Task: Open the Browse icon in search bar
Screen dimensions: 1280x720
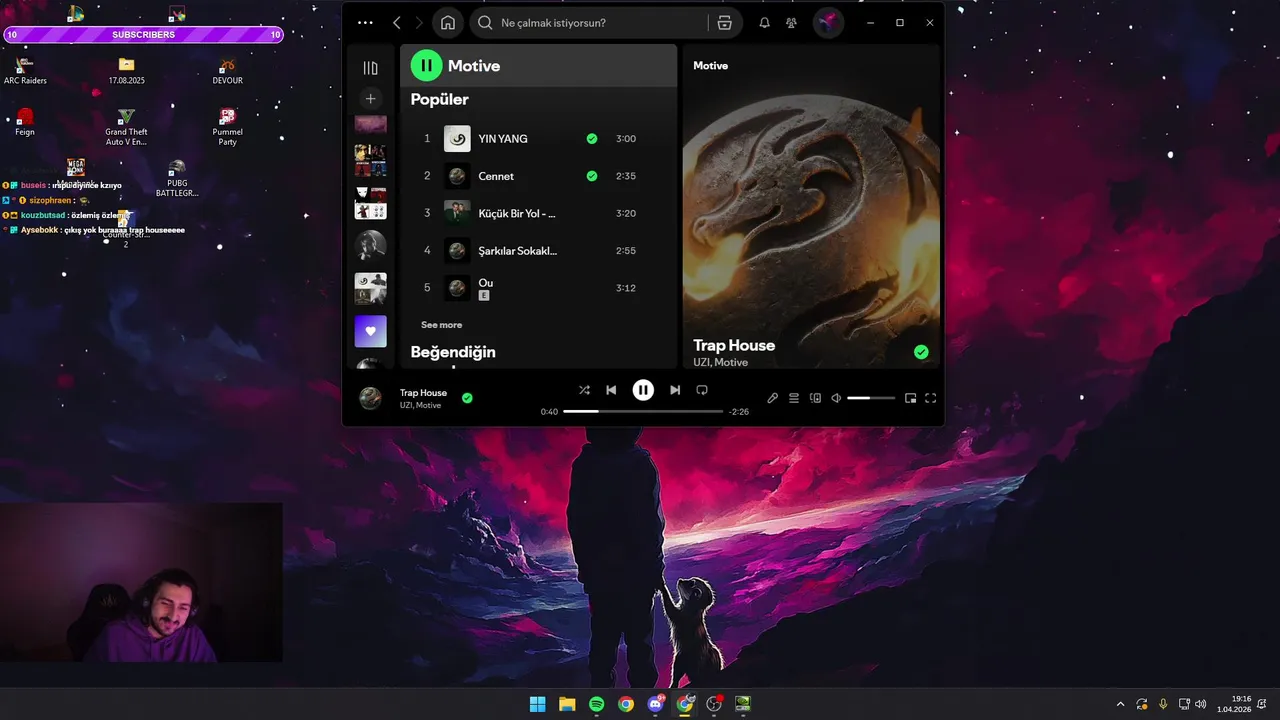Action: 725,23
